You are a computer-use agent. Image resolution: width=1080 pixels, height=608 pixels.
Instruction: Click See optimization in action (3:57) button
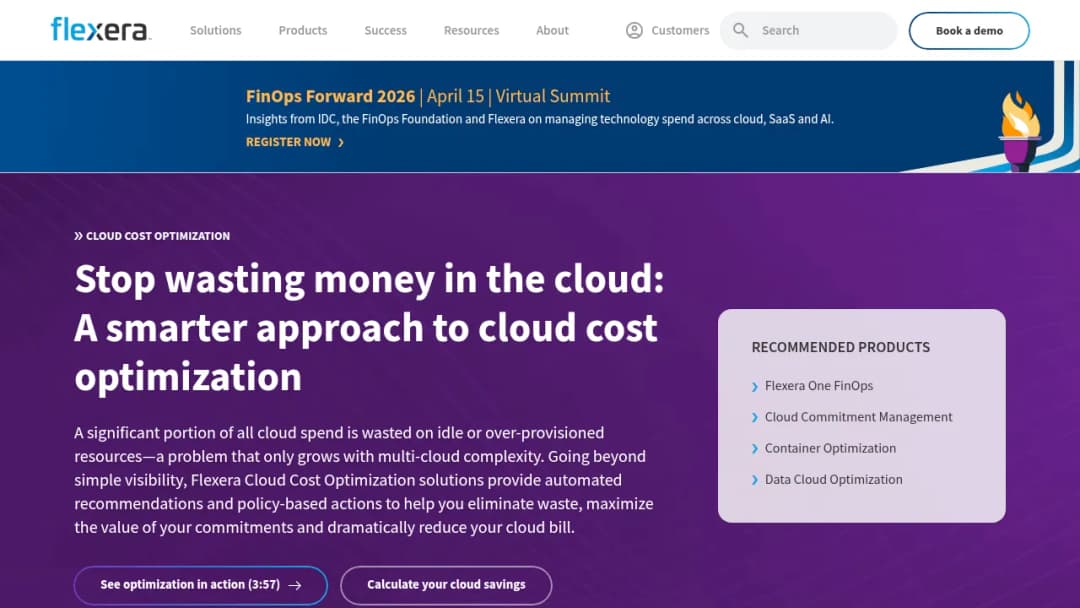click(200, 585)
